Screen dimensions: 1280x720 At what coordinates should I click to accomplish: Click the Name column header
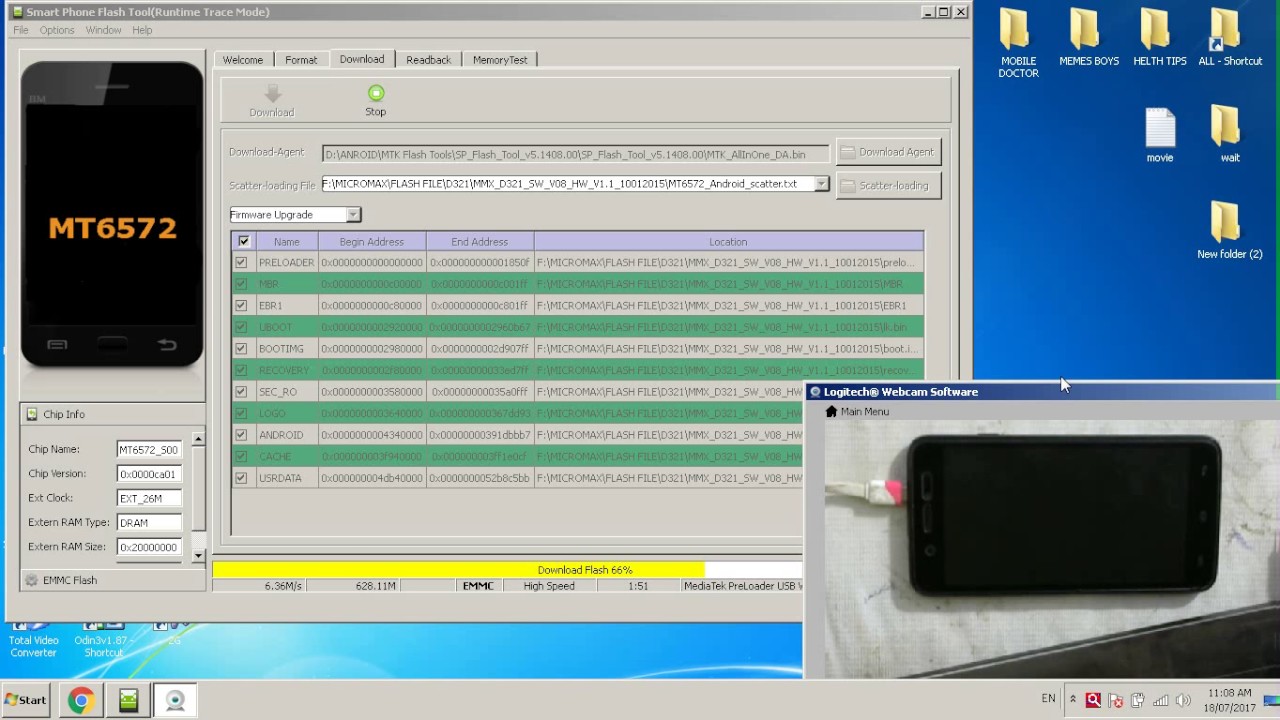(287, 242)
